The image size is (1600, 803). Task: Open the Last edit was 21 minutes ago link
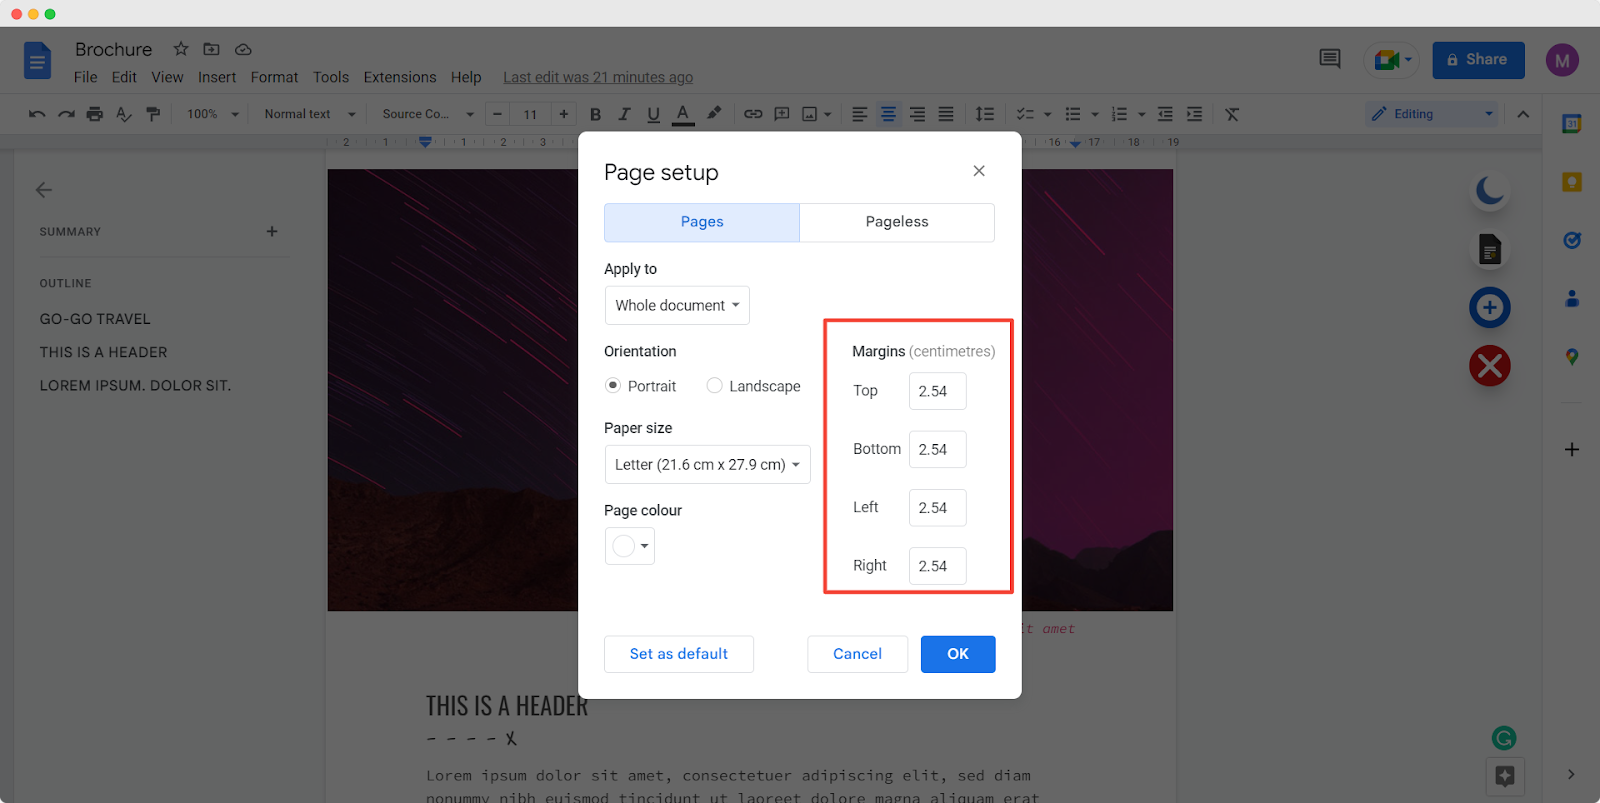pos(598,77)
